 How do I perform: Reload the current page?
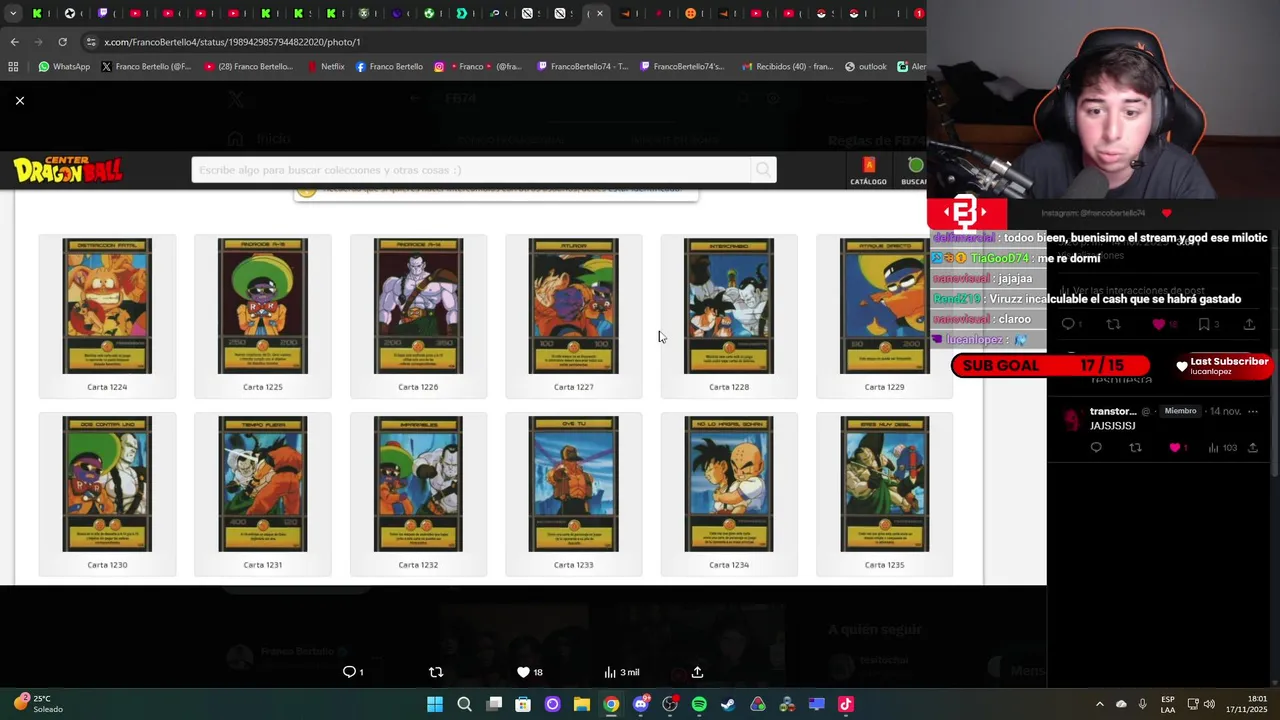click(62, 42)
